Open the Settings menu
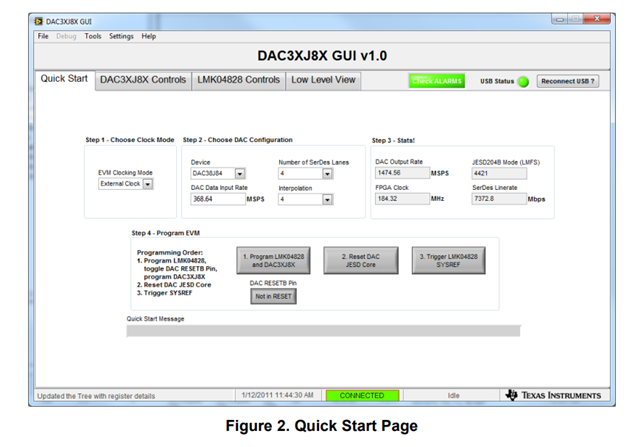The image size is (640, 447). (x=121, y=36)
